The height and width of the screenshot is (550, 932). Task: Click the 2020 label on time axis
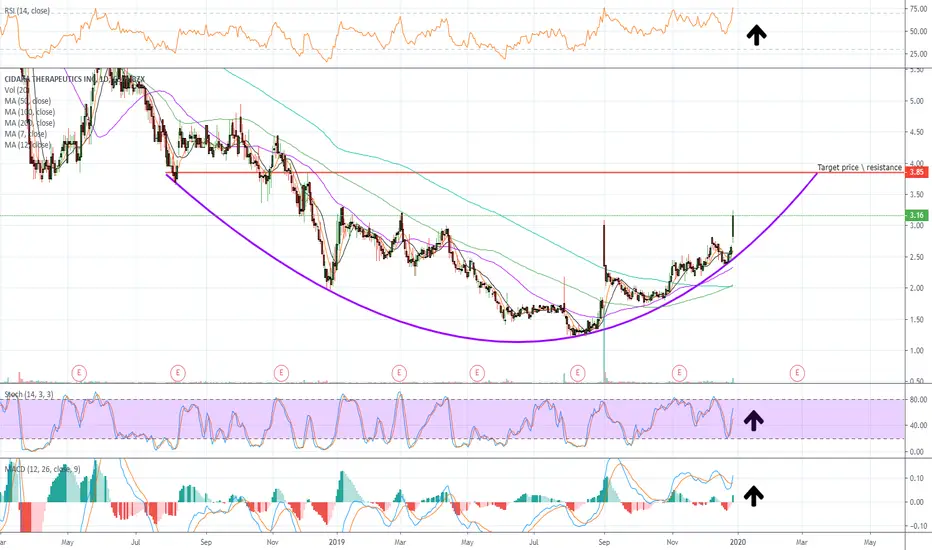point(737,542)
